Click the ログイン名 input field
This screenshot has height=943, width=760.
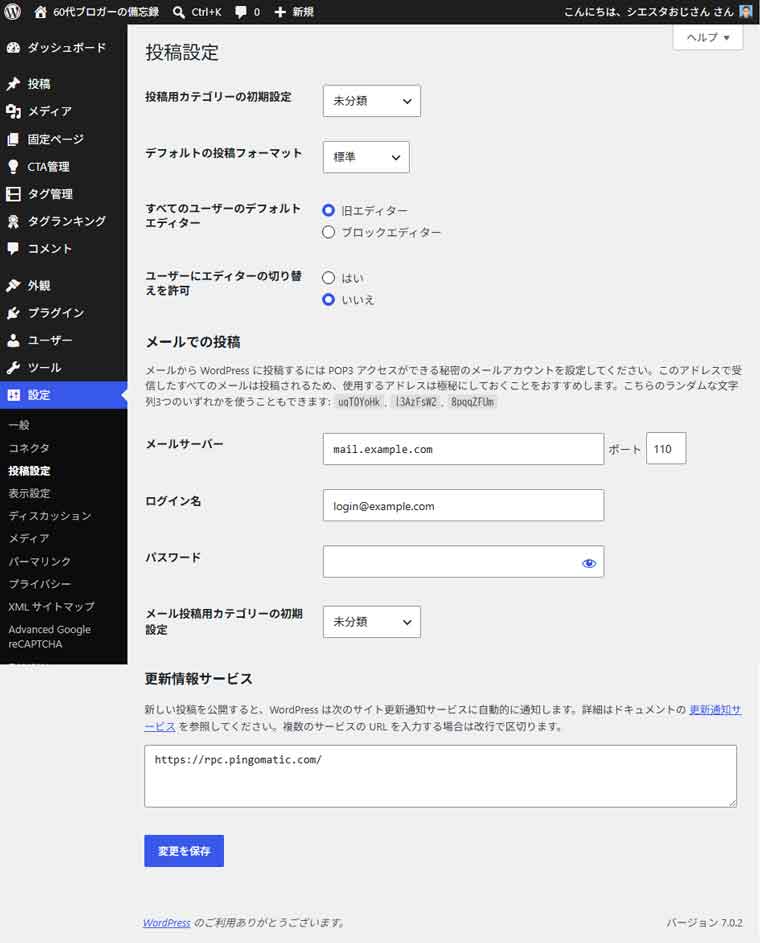pos(463,506)
